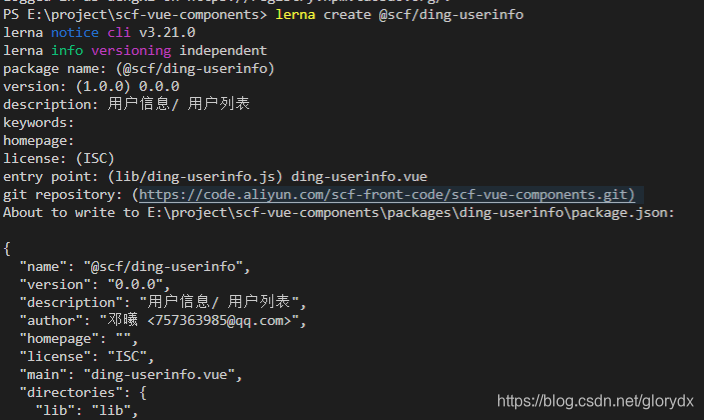Click the JSON '"author"' line with email

(163, 320)
